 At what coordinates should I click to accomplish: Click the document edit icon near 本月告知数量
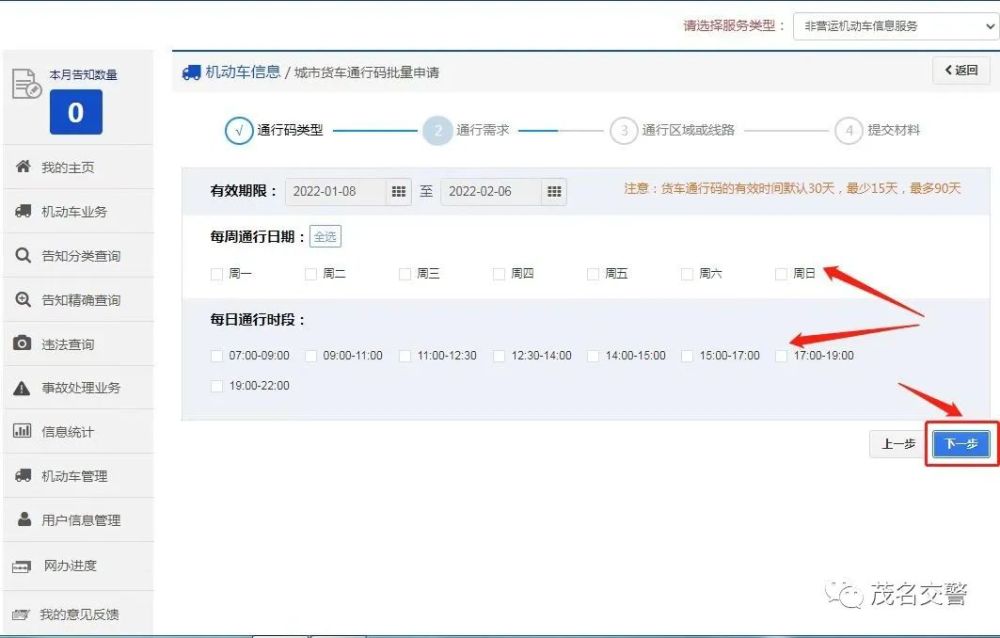(26, 84)
